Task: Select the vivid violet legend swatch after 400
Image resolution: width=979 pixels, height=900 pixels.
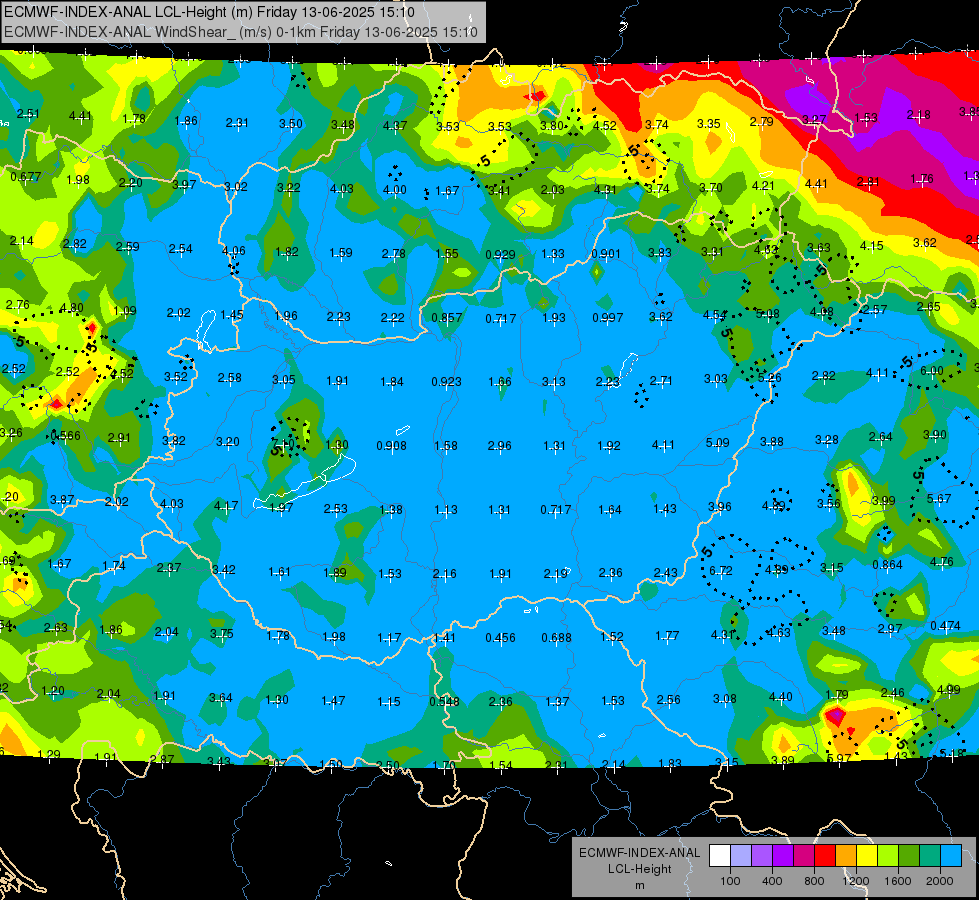Action: pos(783,856)
